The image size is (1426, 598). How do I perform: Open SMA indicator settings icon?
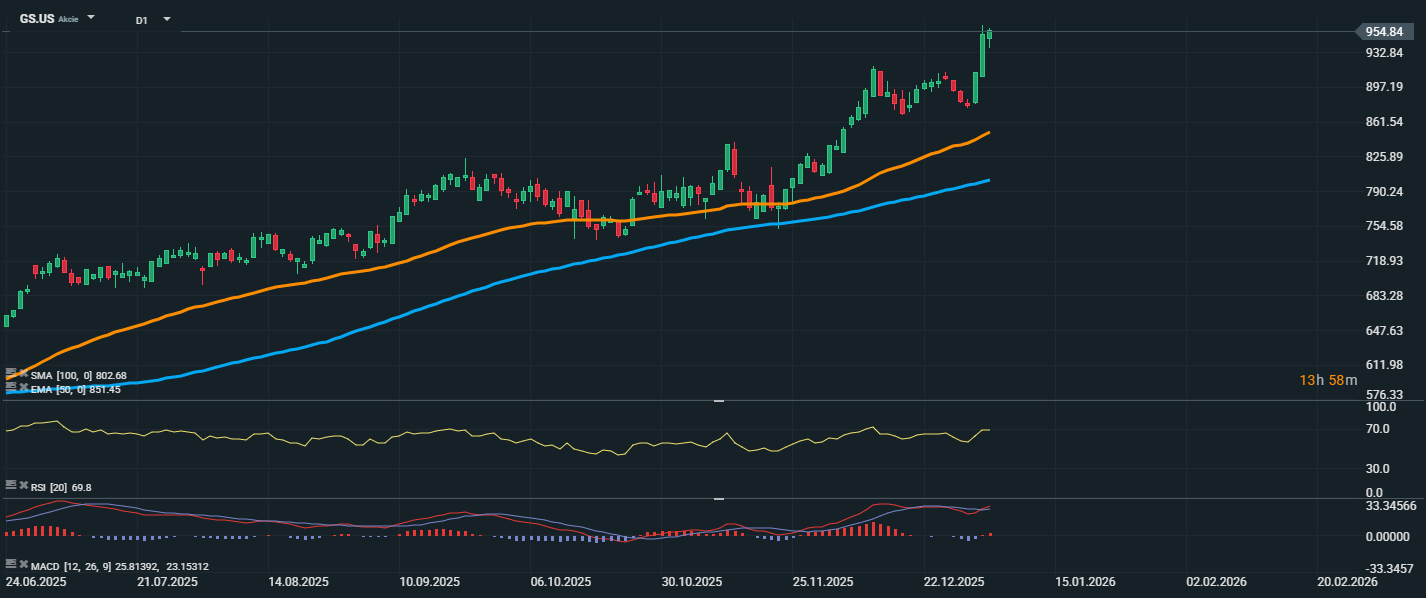(x=11, y=374)
